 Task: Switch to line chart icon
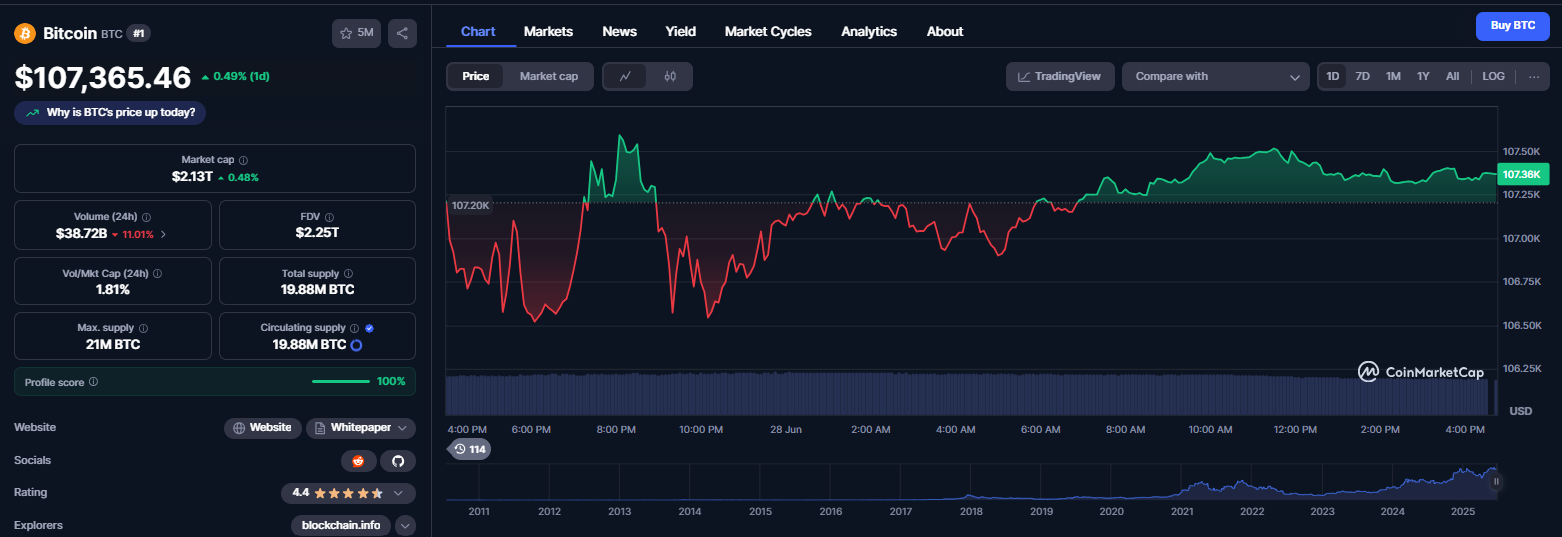625,76
